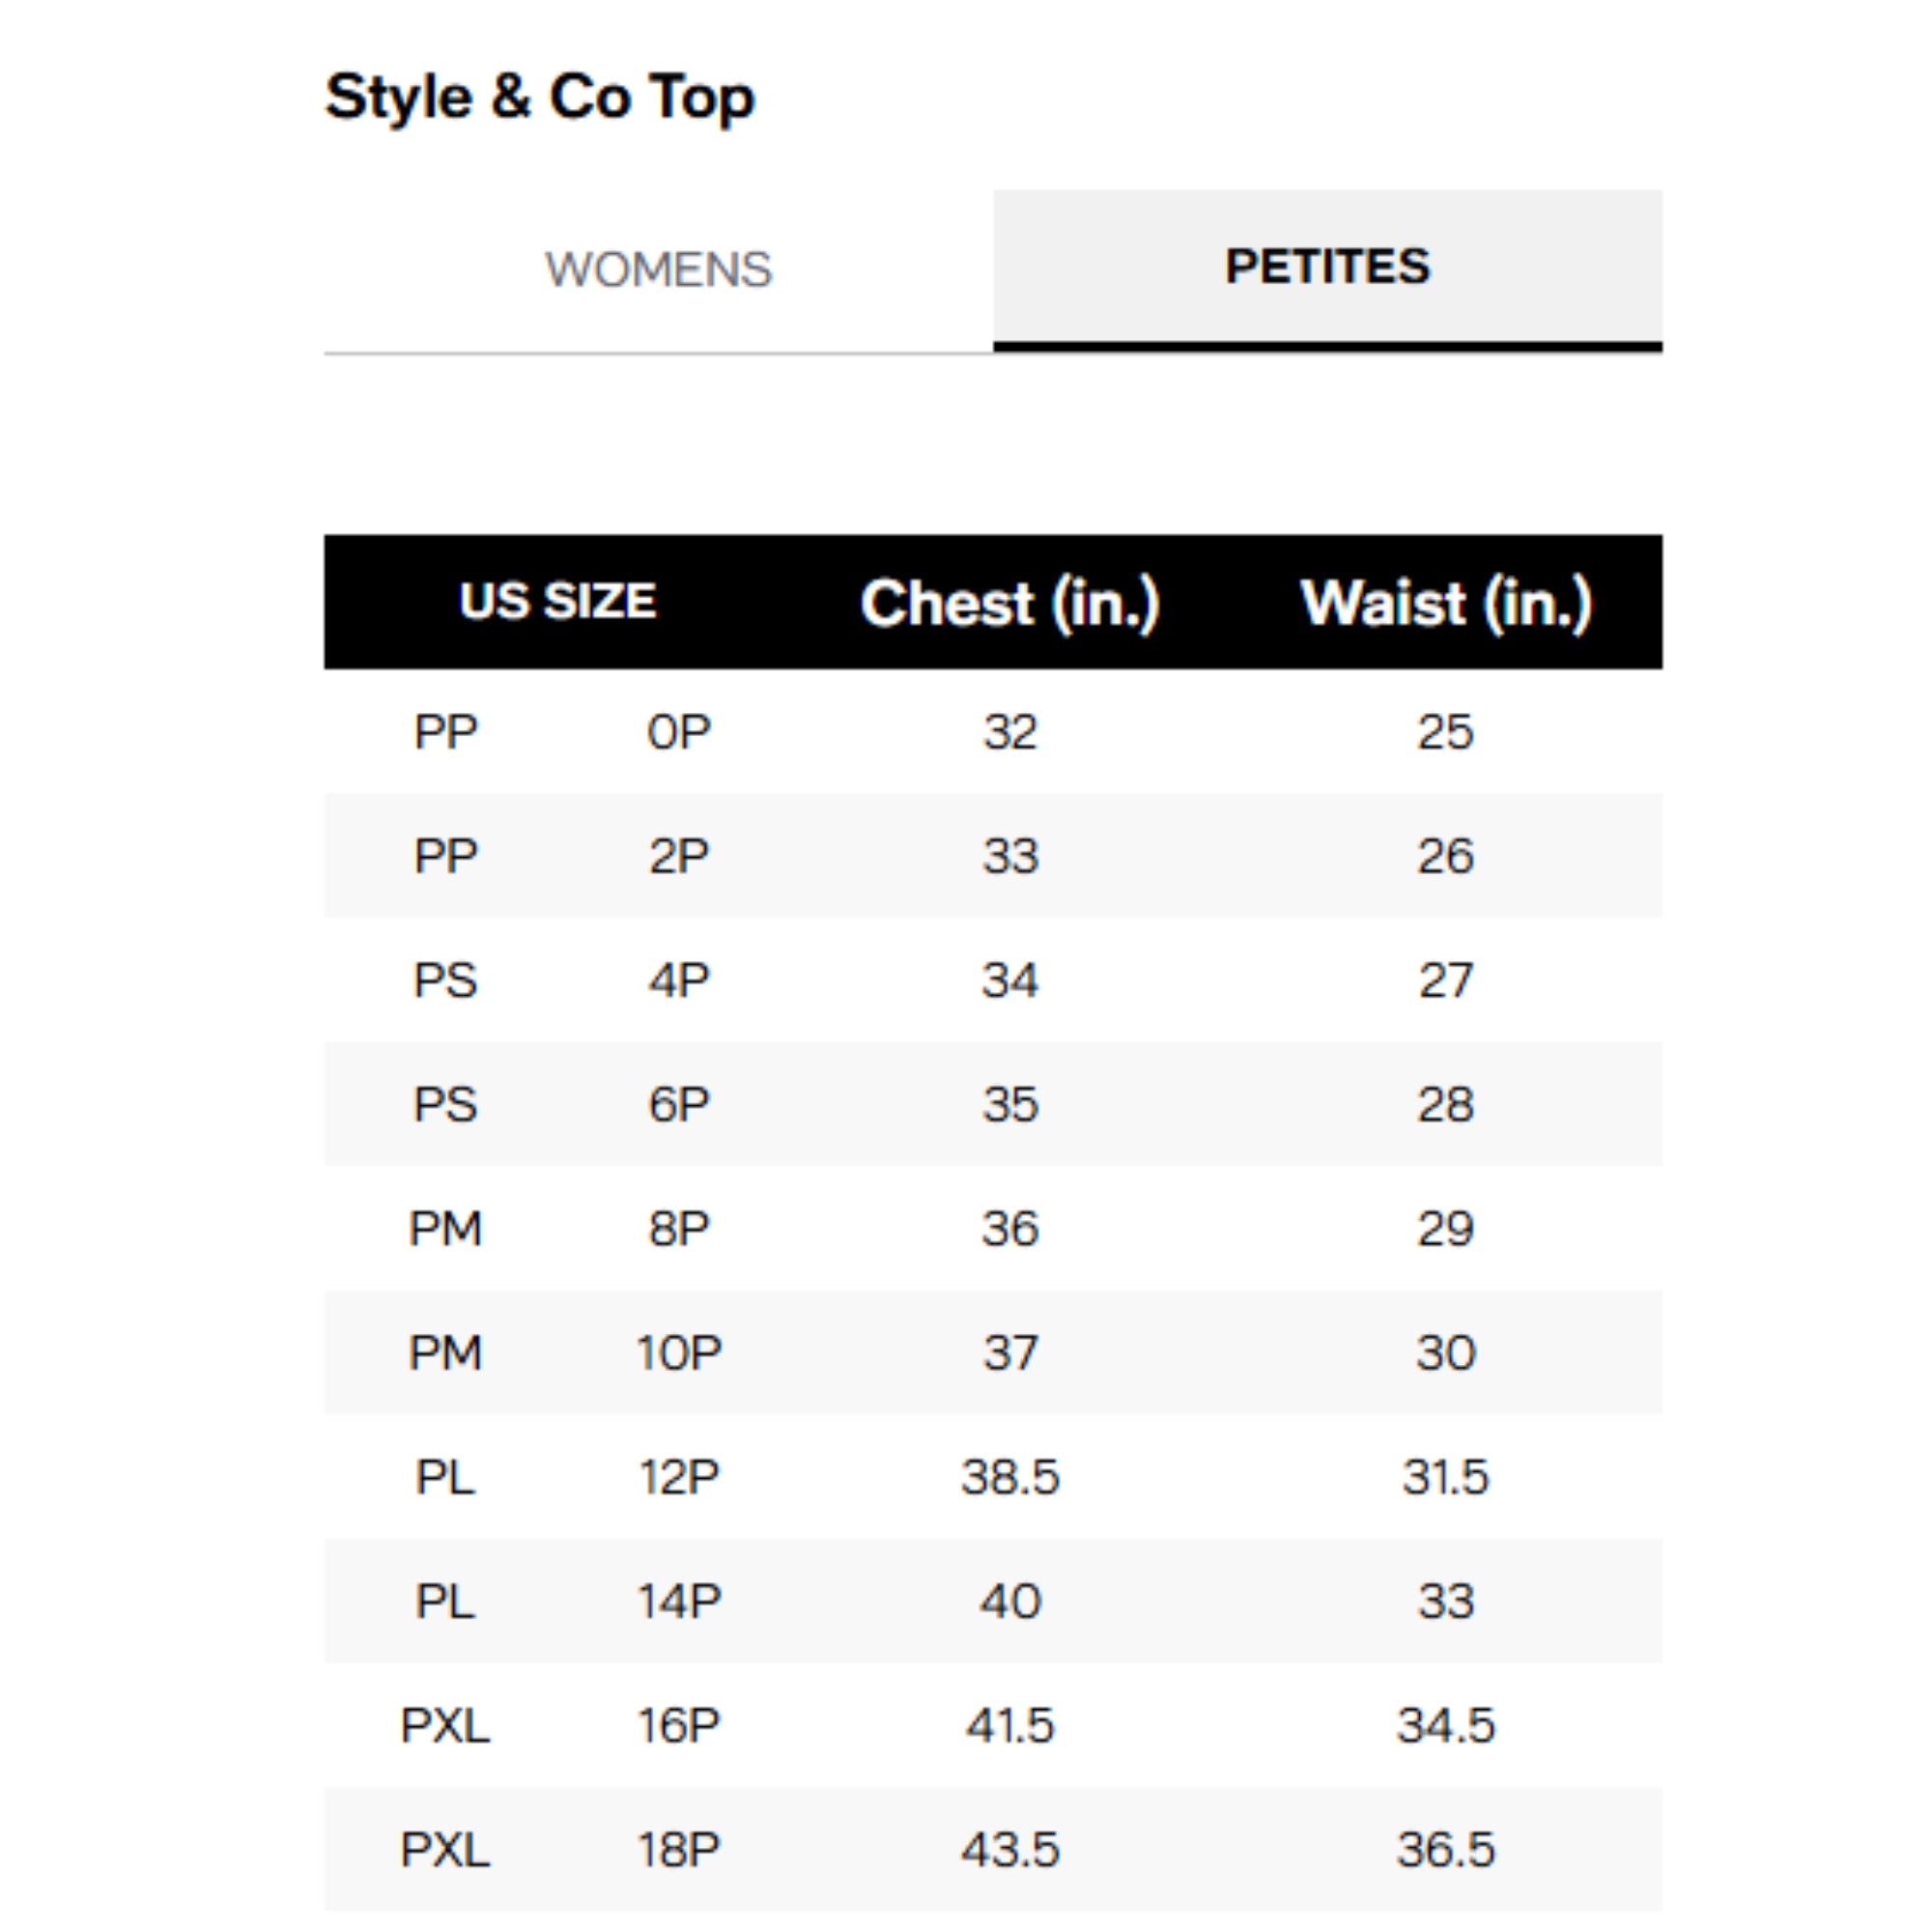Click waist value 36.5 in last row
Viewport: 1932px width, 1932px height.
pos(1445,1849)
